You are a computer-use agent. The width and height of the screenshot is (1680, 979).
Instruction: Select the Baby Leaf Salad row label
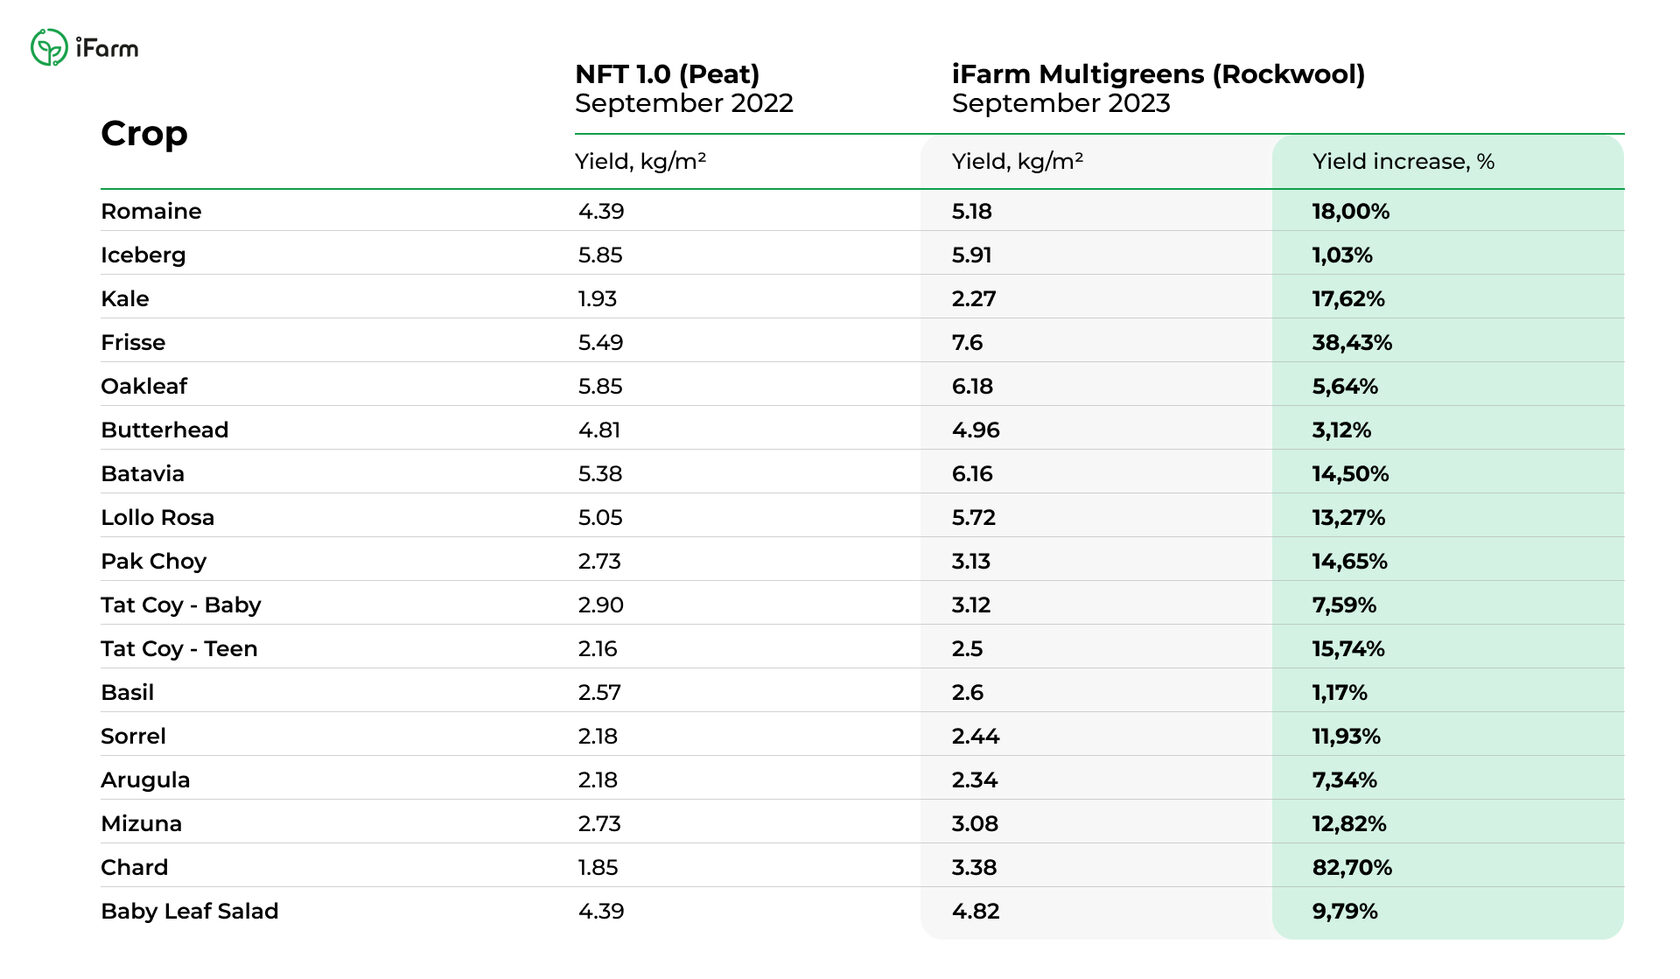[190, 911]
